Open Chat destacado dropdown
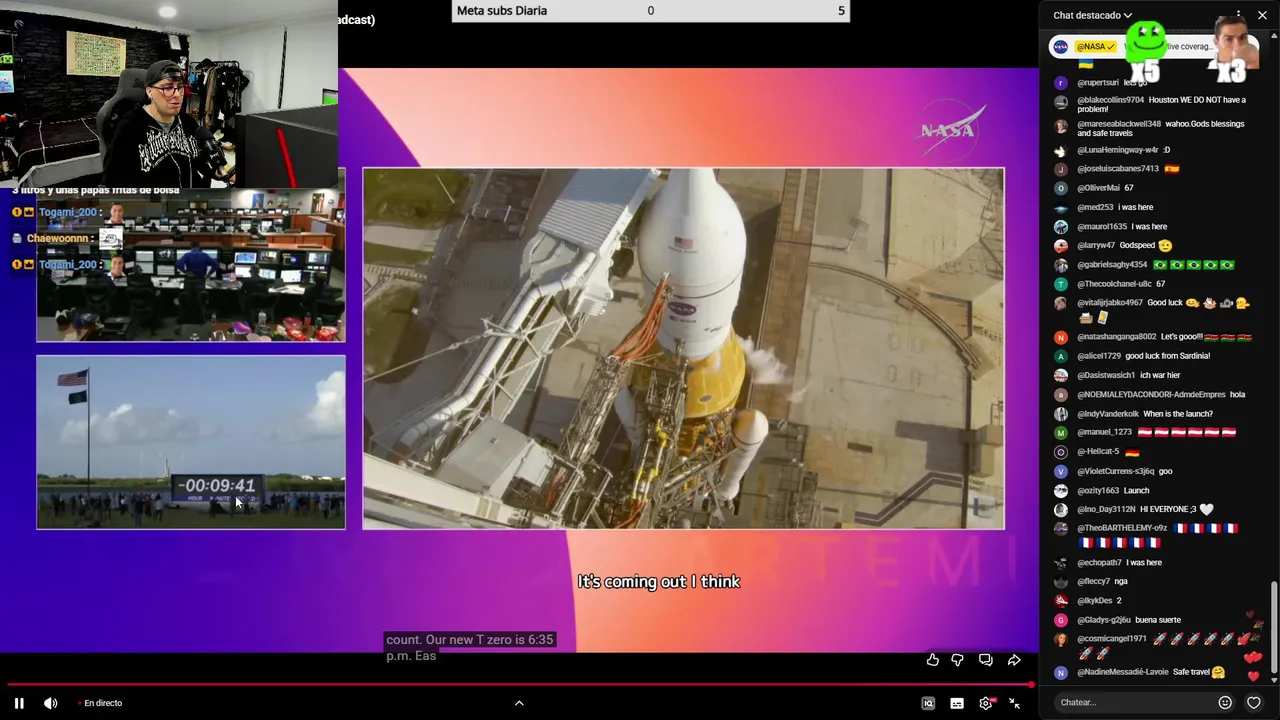The image size is (1280, 720). tap(1093, 15)
